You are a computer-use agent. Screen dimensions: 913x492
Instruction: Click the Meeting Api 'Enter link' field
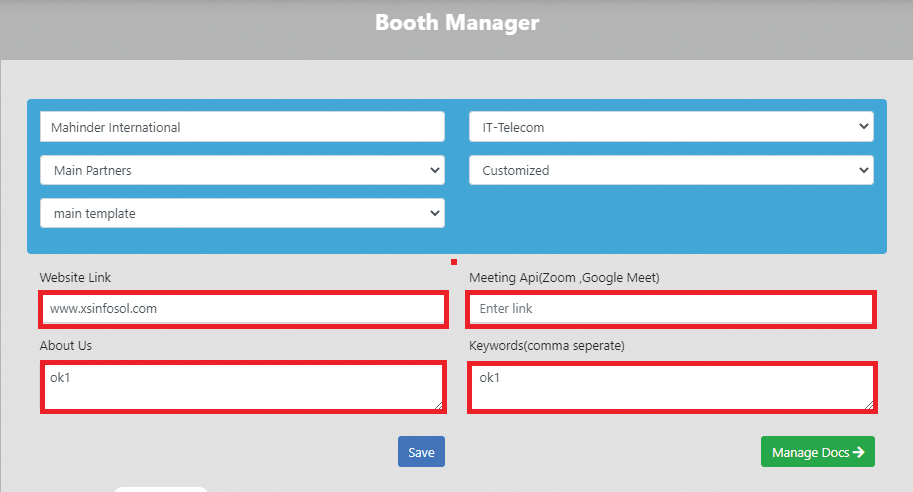[671, 309]
